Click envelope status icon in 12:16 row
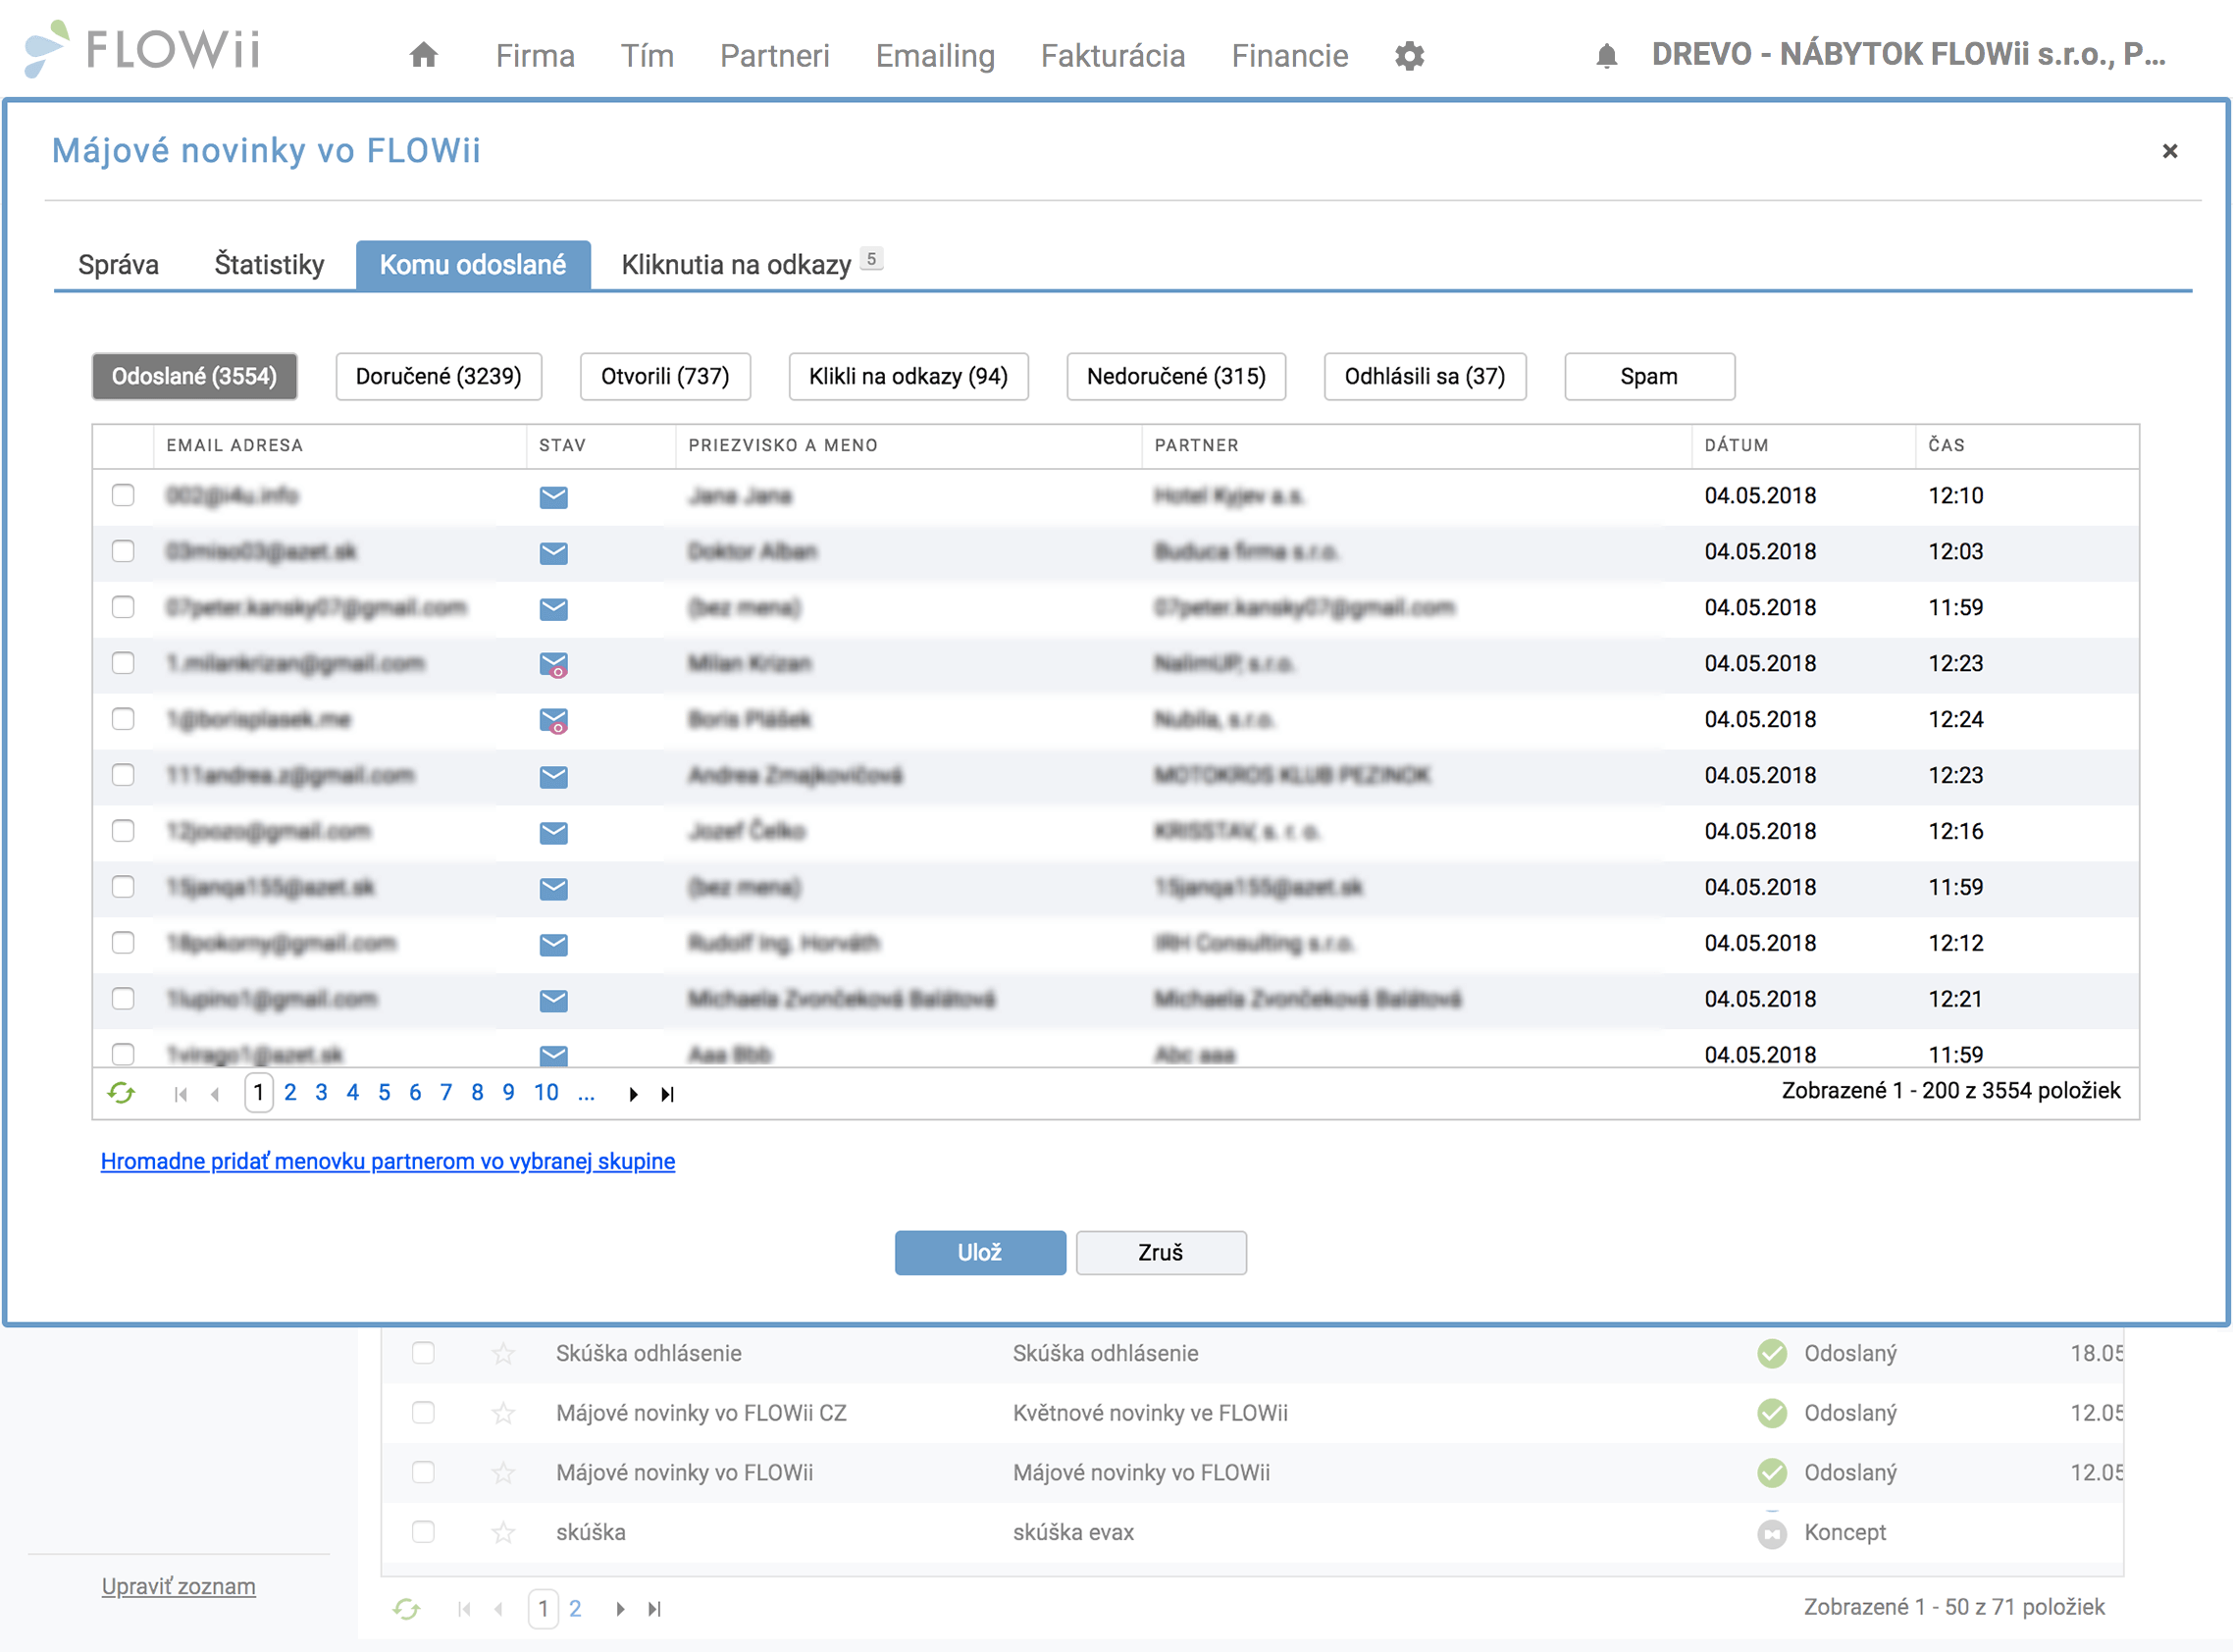 tap(553, 833)
